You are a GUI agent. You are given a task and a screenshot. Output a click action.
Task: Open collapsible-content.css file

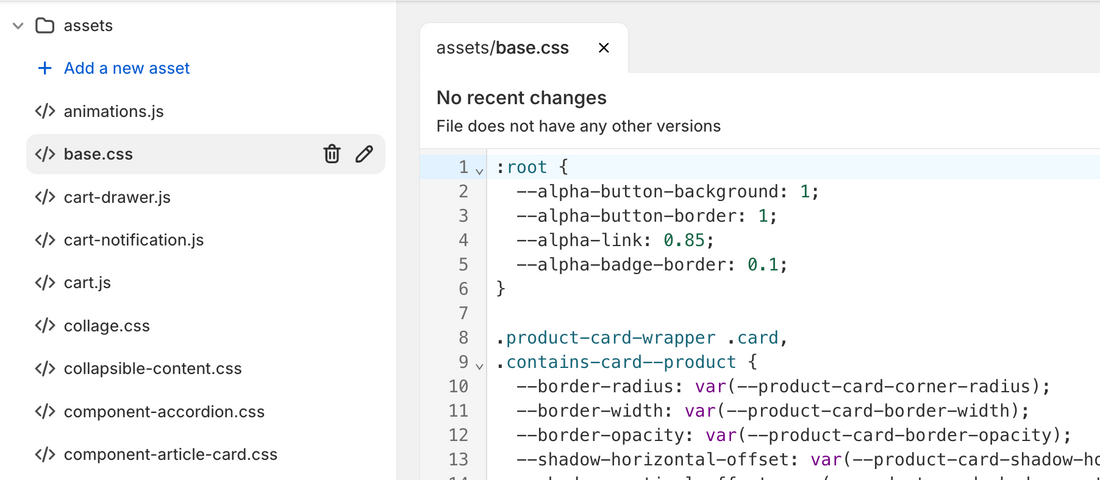(152, 369)
